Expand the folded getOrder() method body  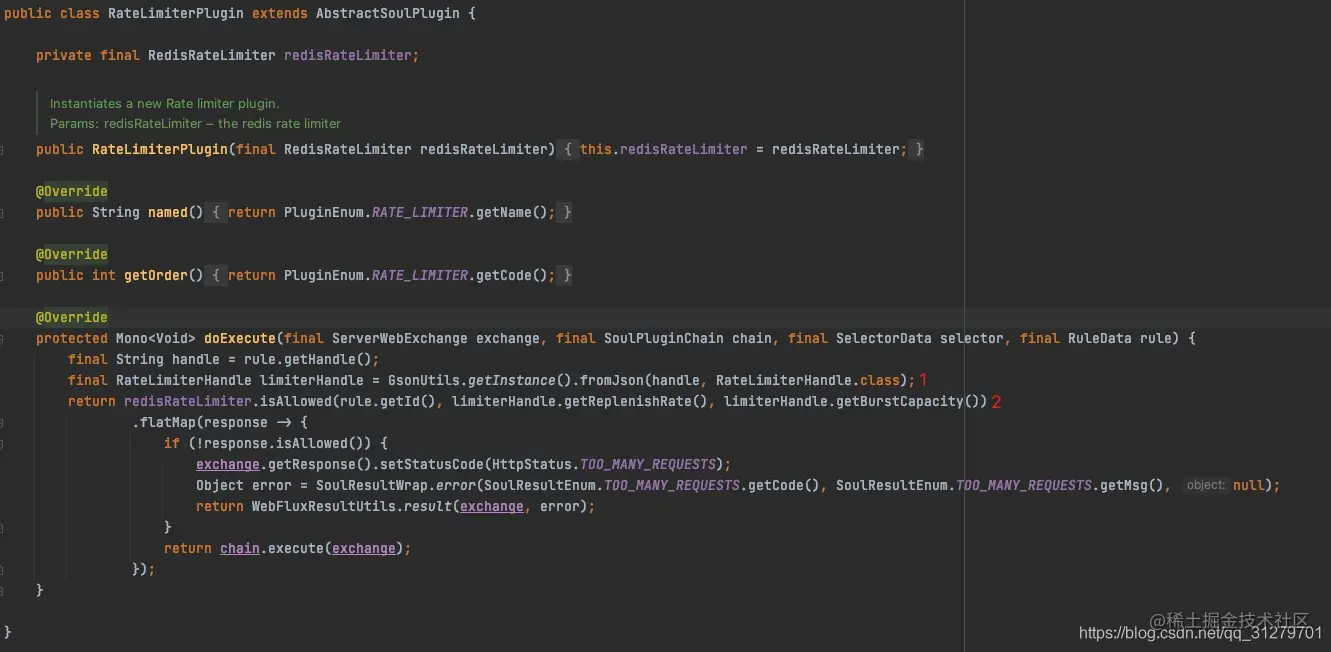coord(215,275)
